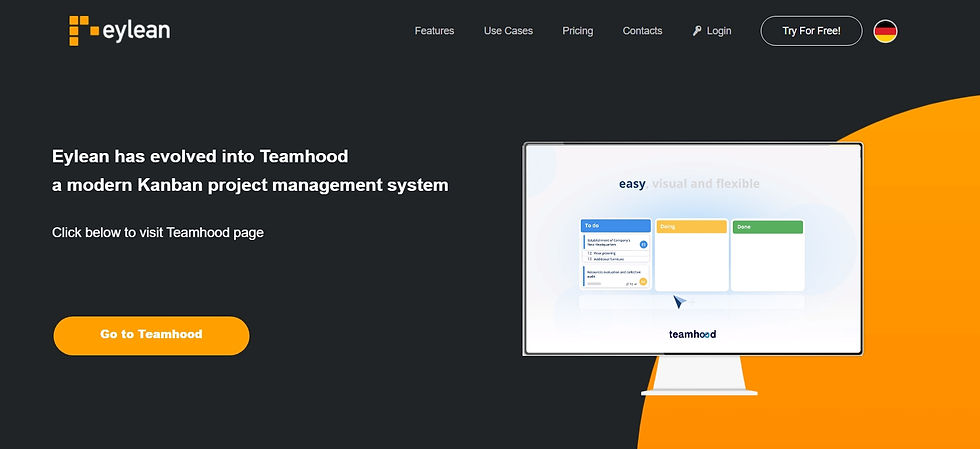
Task: Open the Features menu item
Action: [434, 31]
